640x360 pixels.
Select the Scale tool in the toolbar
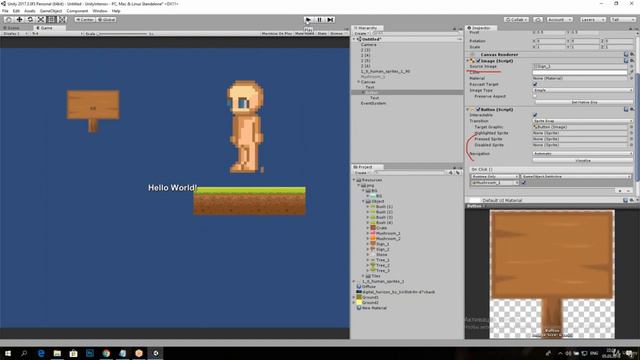click(x=41, y=19)
